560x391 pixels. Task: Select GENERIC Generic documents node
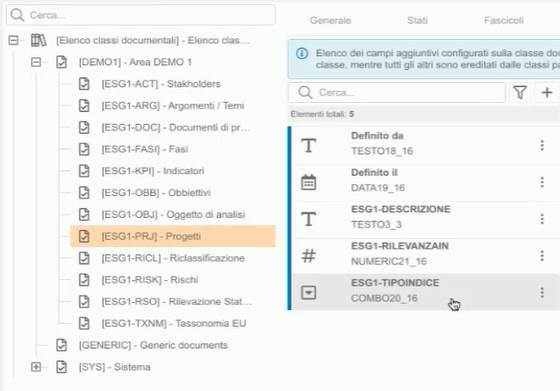point(153,345)
